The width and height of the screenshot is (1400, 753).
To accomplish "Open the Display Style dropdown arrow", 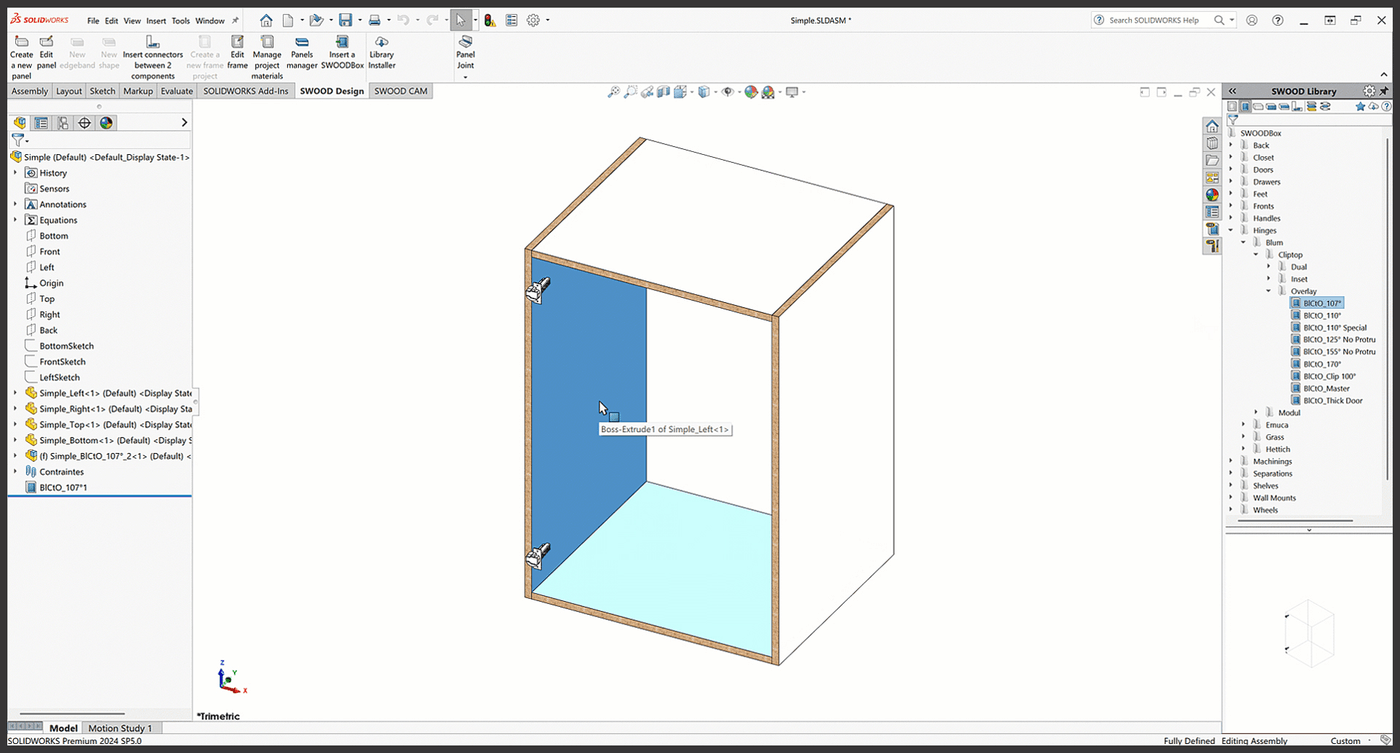I will pyautogui.click(x=715, y=91).
